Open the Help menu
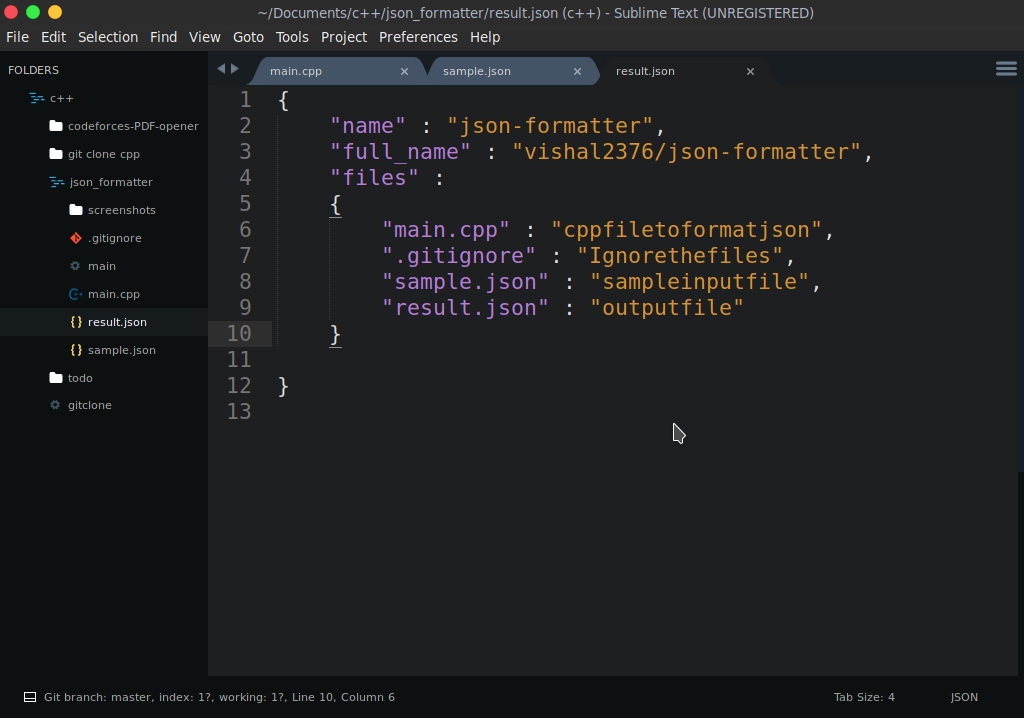Viewport: 1024px width, 718px height. pyautogui.click(x=485, y=37)
